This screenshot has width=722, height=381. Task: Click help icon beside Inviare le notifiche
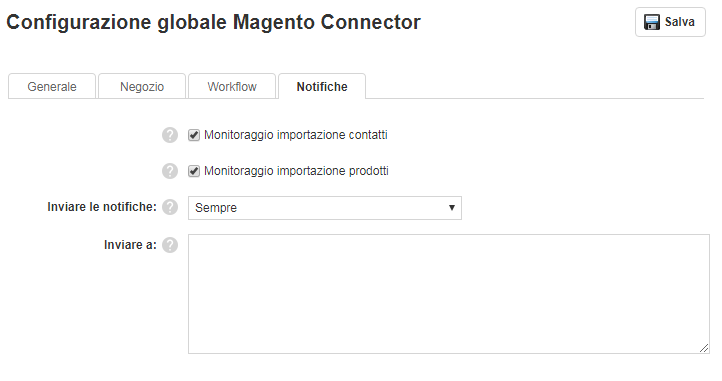point(170,207)
